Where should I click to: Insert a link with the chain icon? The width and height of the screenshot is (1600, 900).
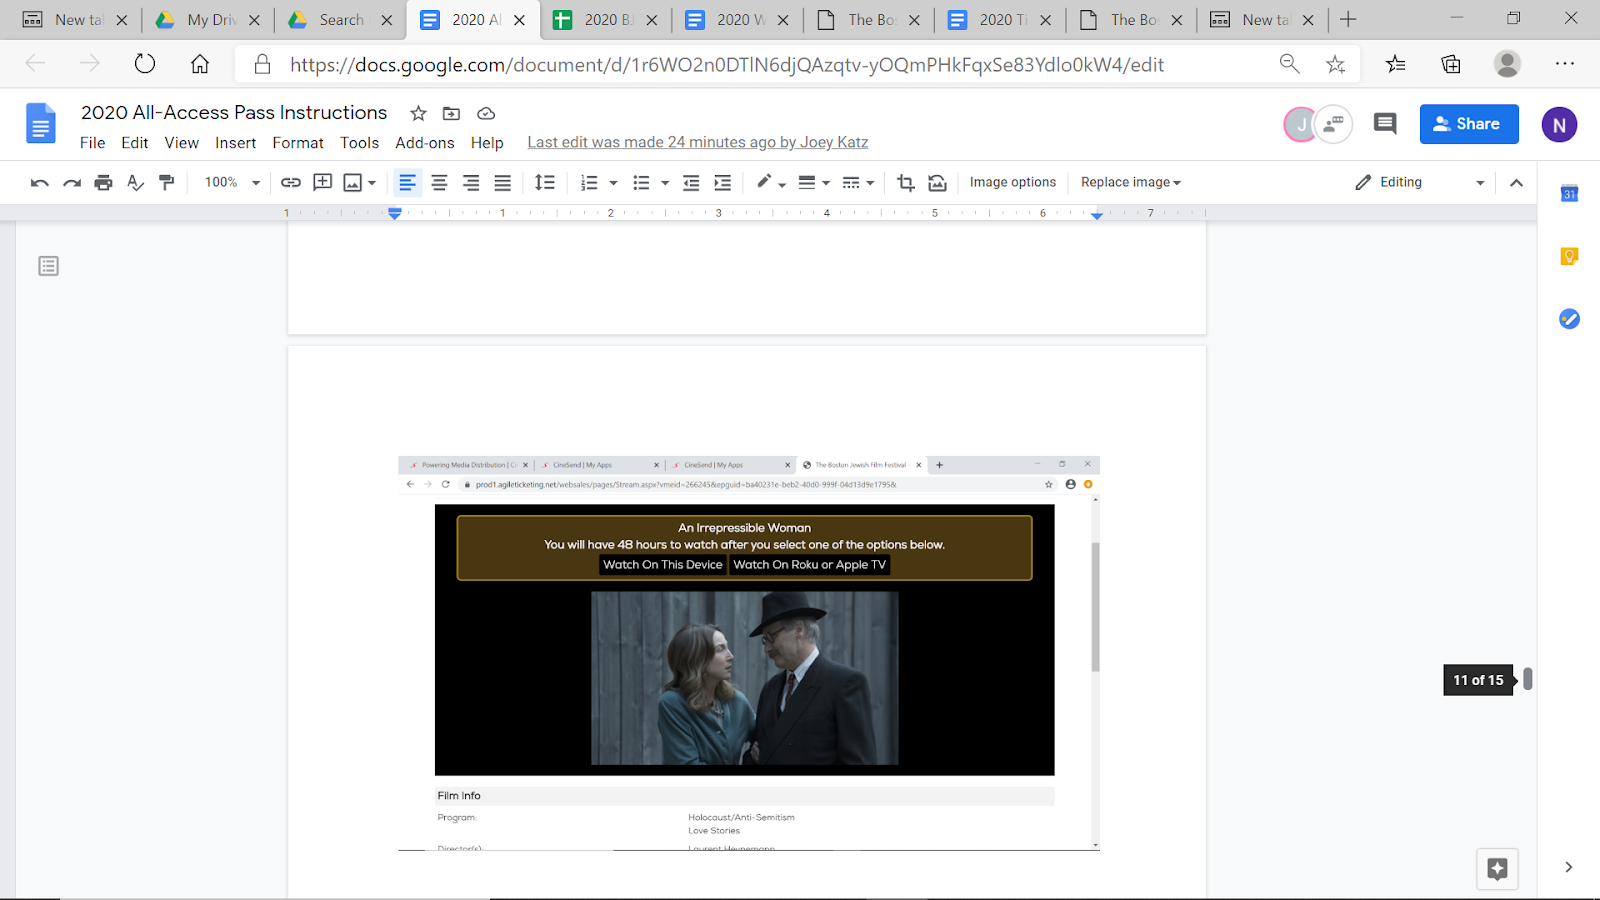click(x=290, y=182)
